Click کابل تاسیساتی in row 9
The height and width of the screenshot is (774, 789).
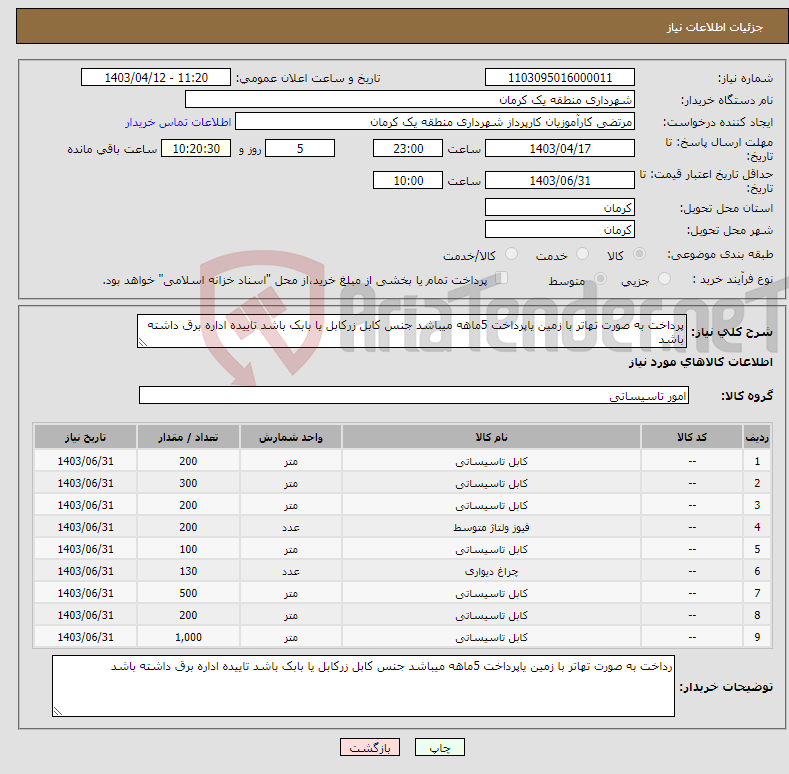pos(492,637)
